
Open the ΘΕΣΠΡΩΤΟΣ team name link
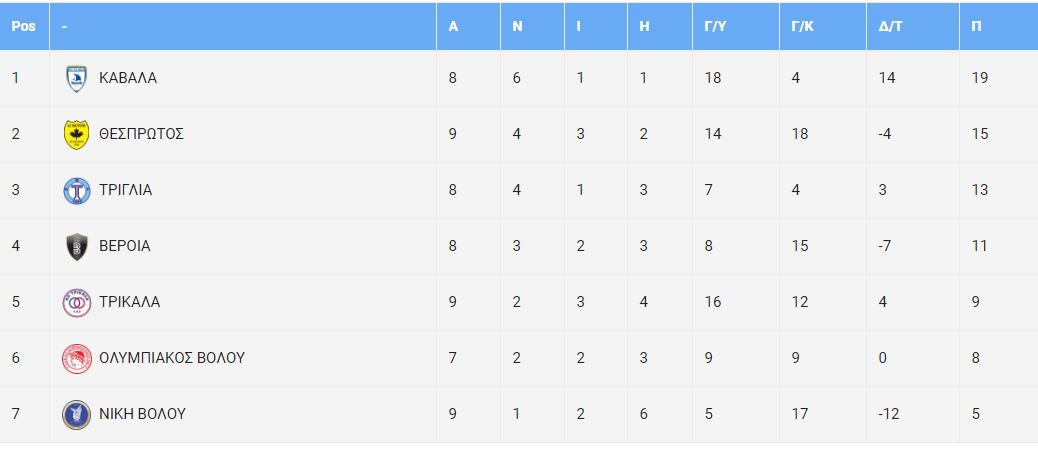141,134
